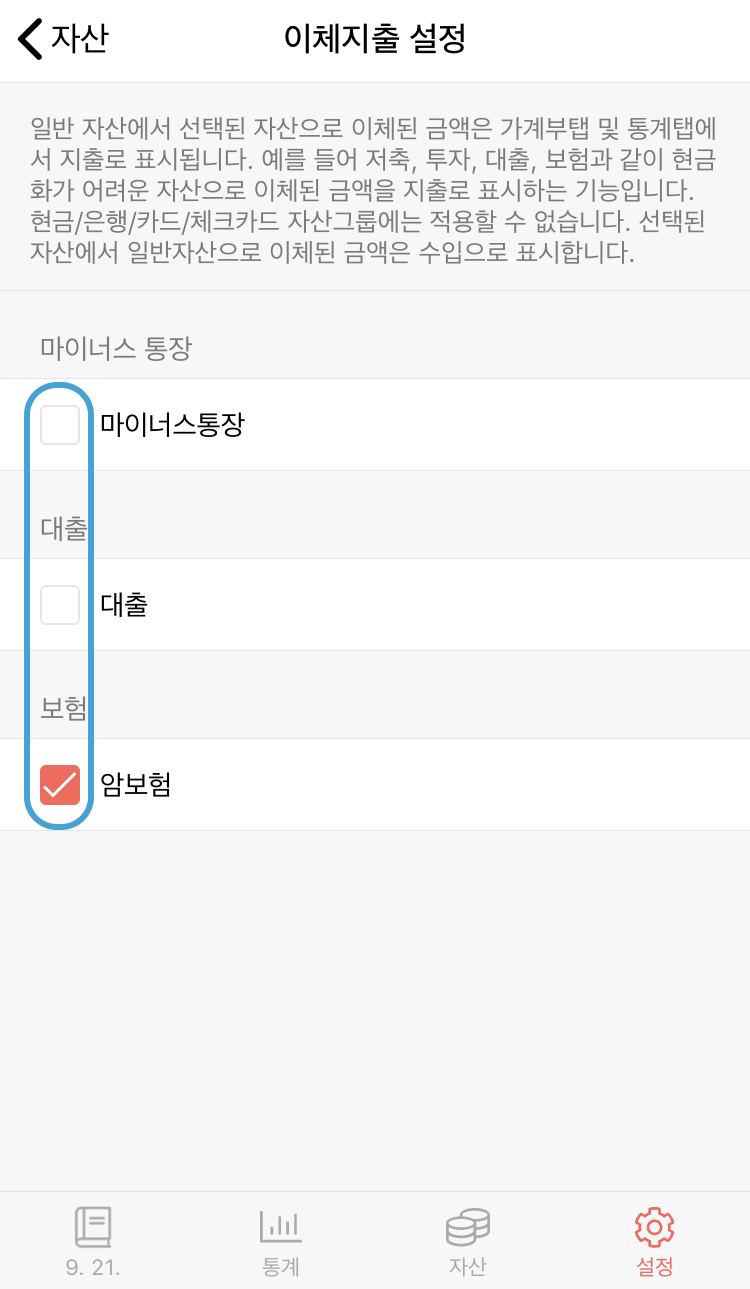The width and height of the screenshot is (750, 1289).
Task: Switch to the 9. 21. tab label
Action: [93, 1267]
